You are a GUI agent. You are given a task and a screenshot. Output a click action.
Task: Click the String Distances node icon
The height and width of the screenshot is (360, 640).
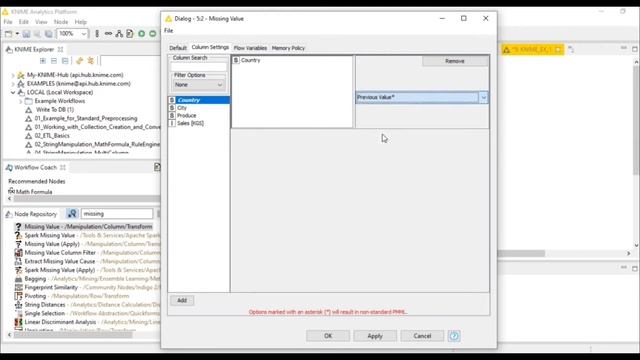tap(18, 304)
